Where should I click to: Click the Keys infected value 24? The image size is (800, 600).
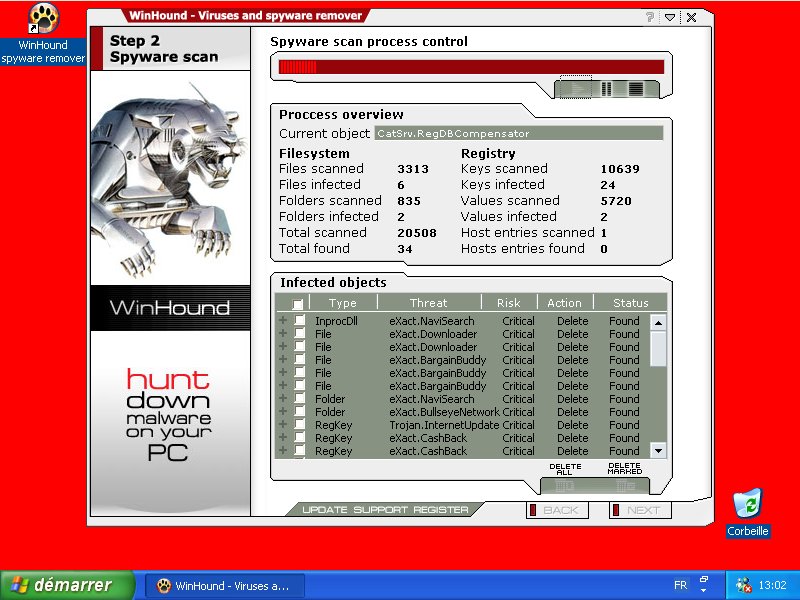click(x=608, y=185)
